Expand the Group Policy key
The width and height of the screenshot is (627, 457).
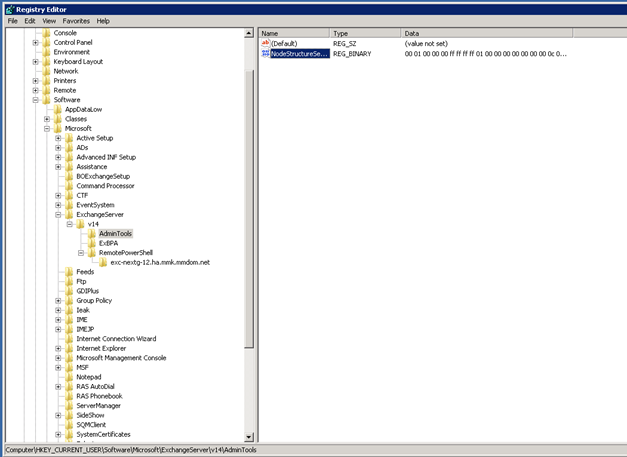coord(58,301)
